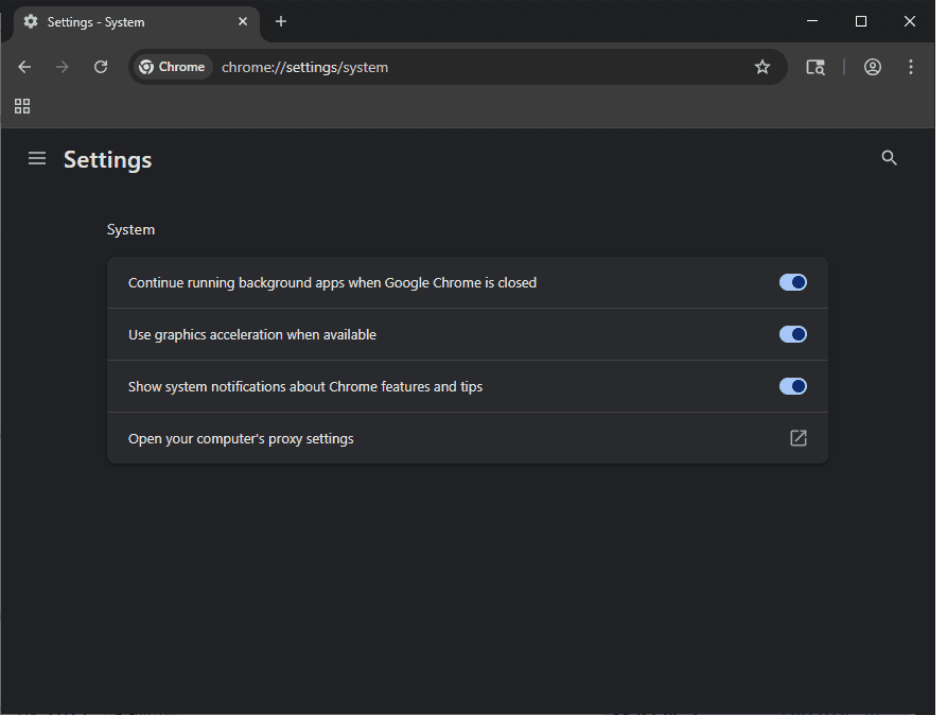Reload the settings page
The width and height of the screenshot is (936, 715).
101,67
